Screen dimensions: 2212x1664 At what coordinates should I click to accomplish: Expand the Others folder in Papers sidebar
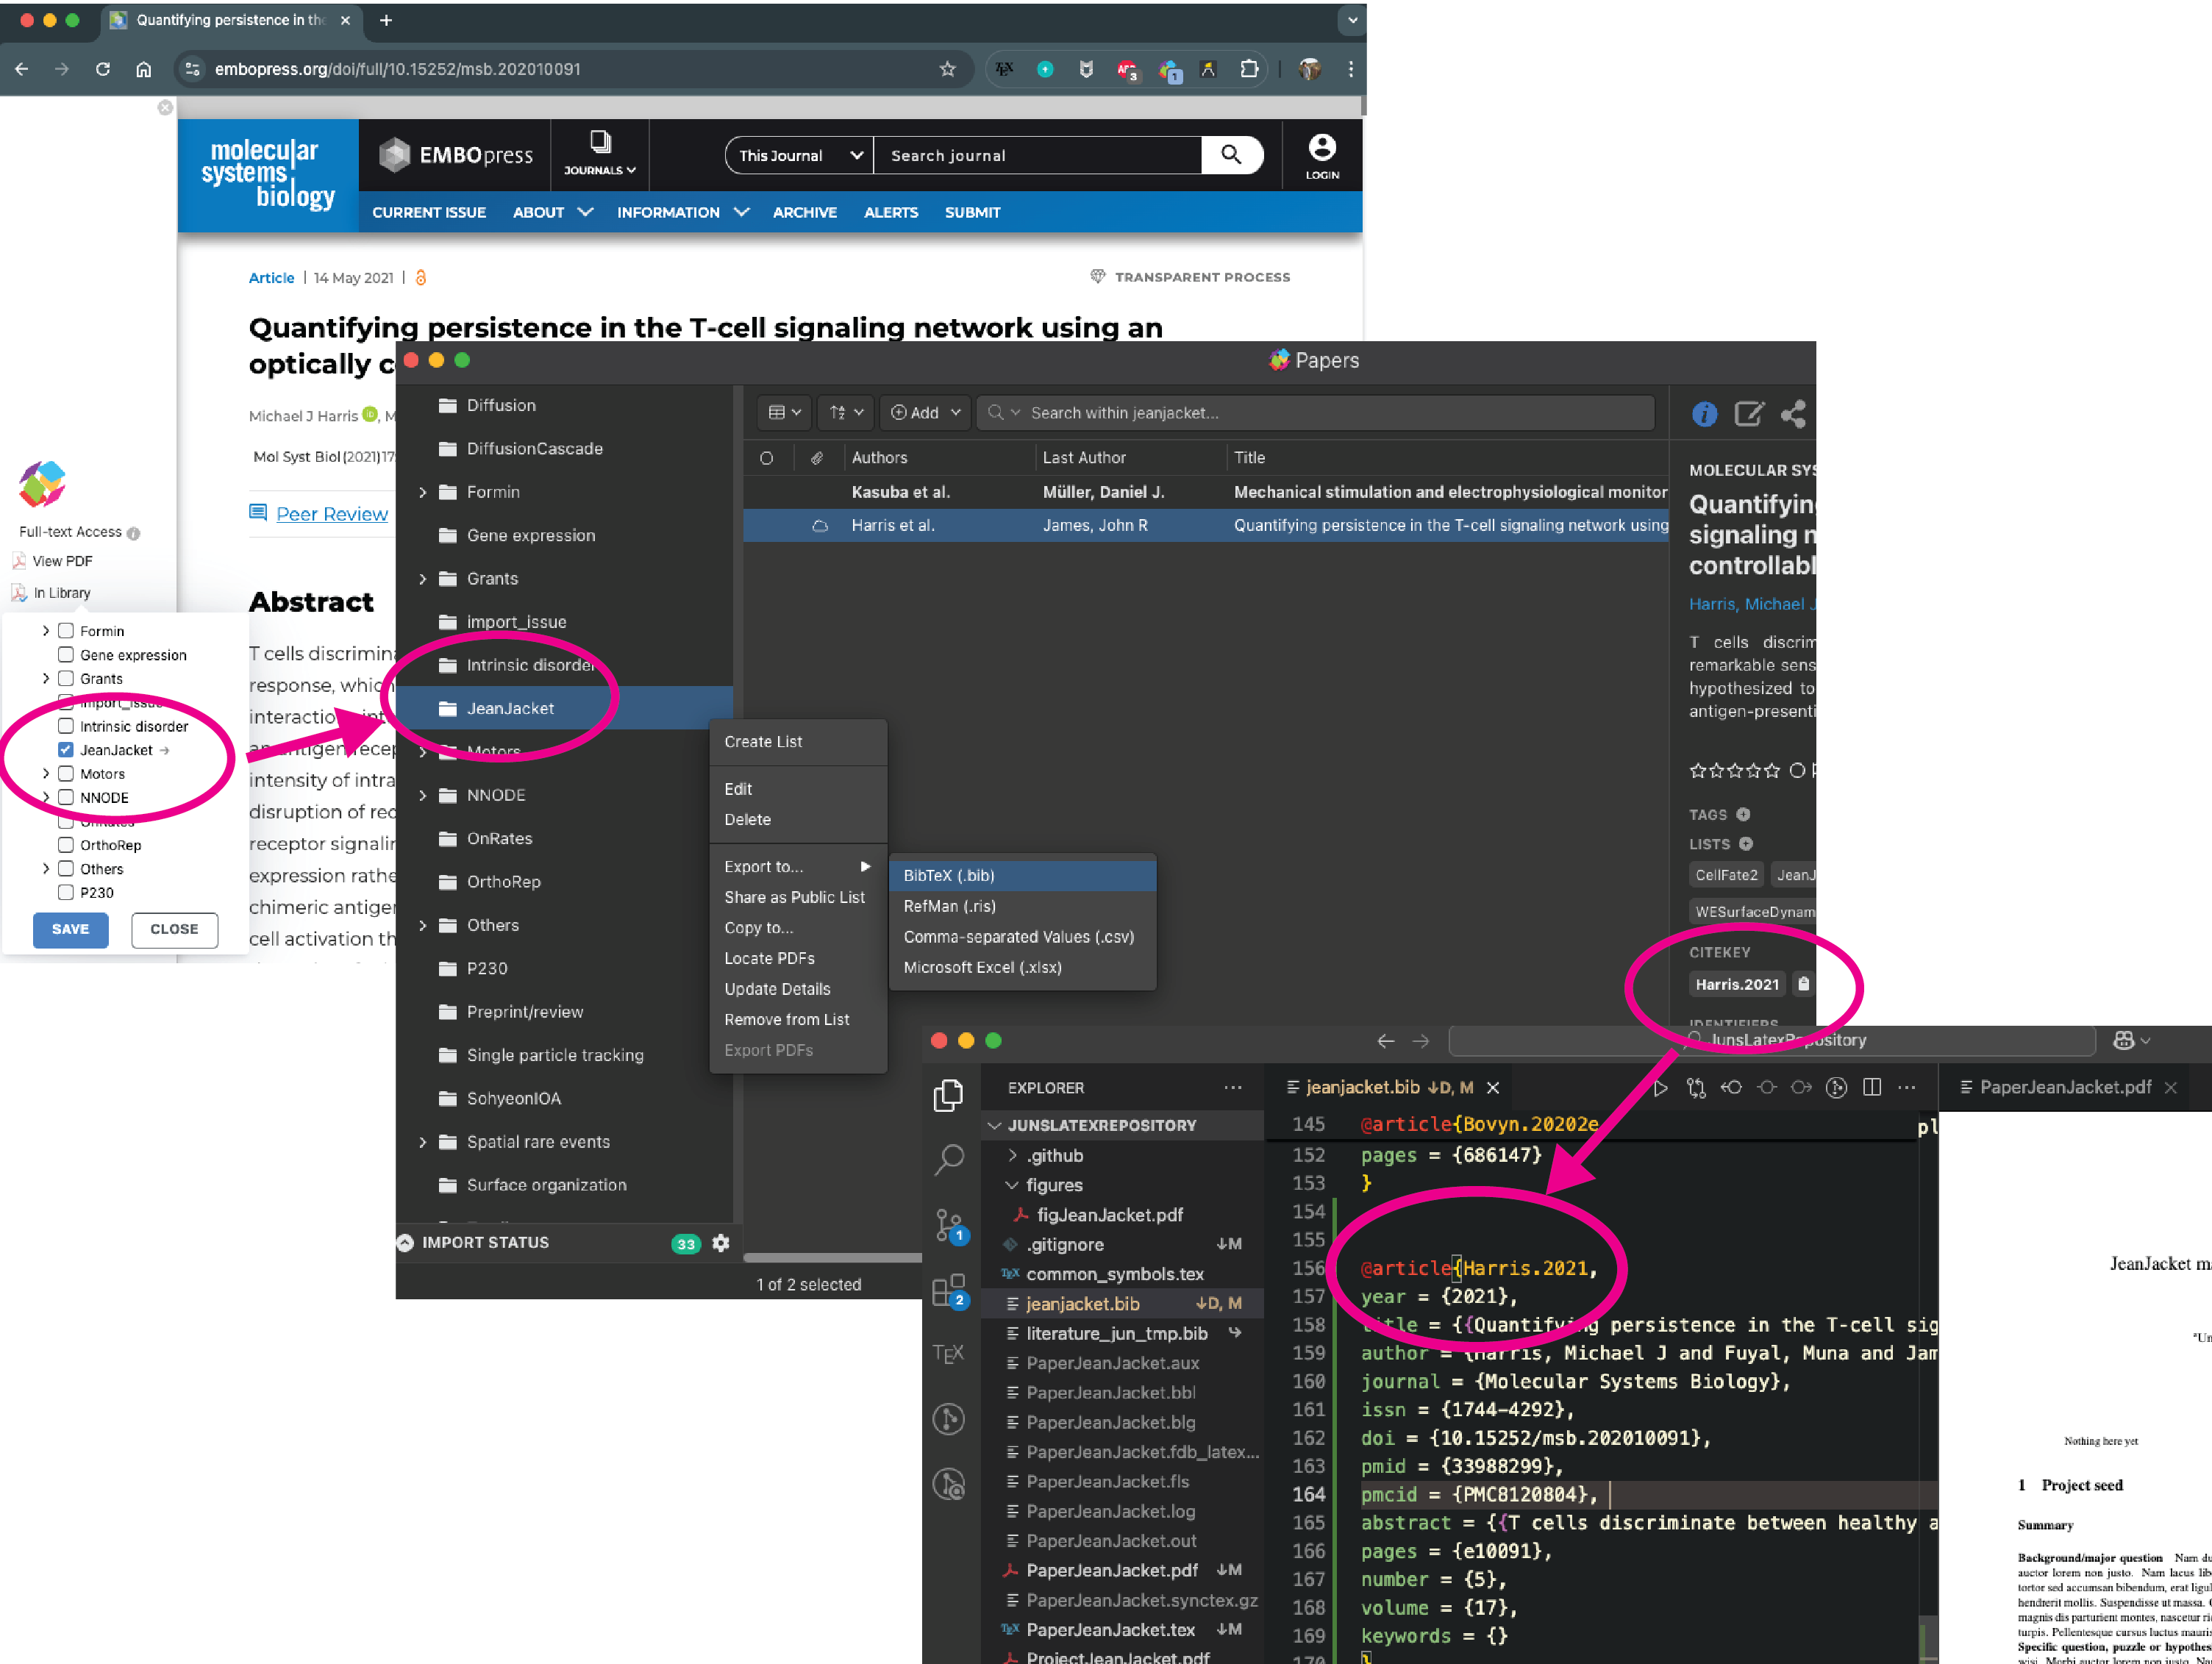pos(422,925)
